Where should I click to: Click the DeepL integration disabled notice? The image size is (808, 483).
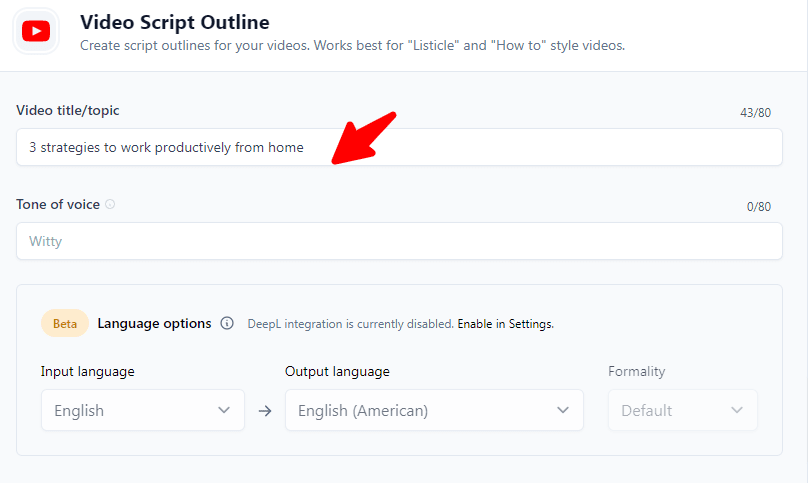pyautogui.click(x=350, y=324)
